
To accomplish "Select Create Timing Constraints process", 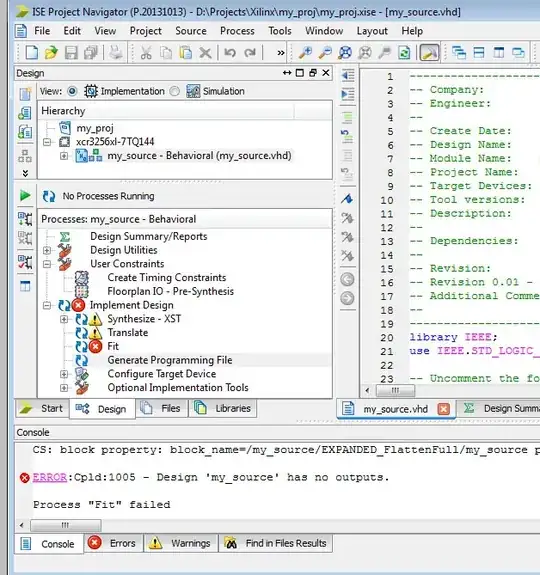I will (166, 278).
